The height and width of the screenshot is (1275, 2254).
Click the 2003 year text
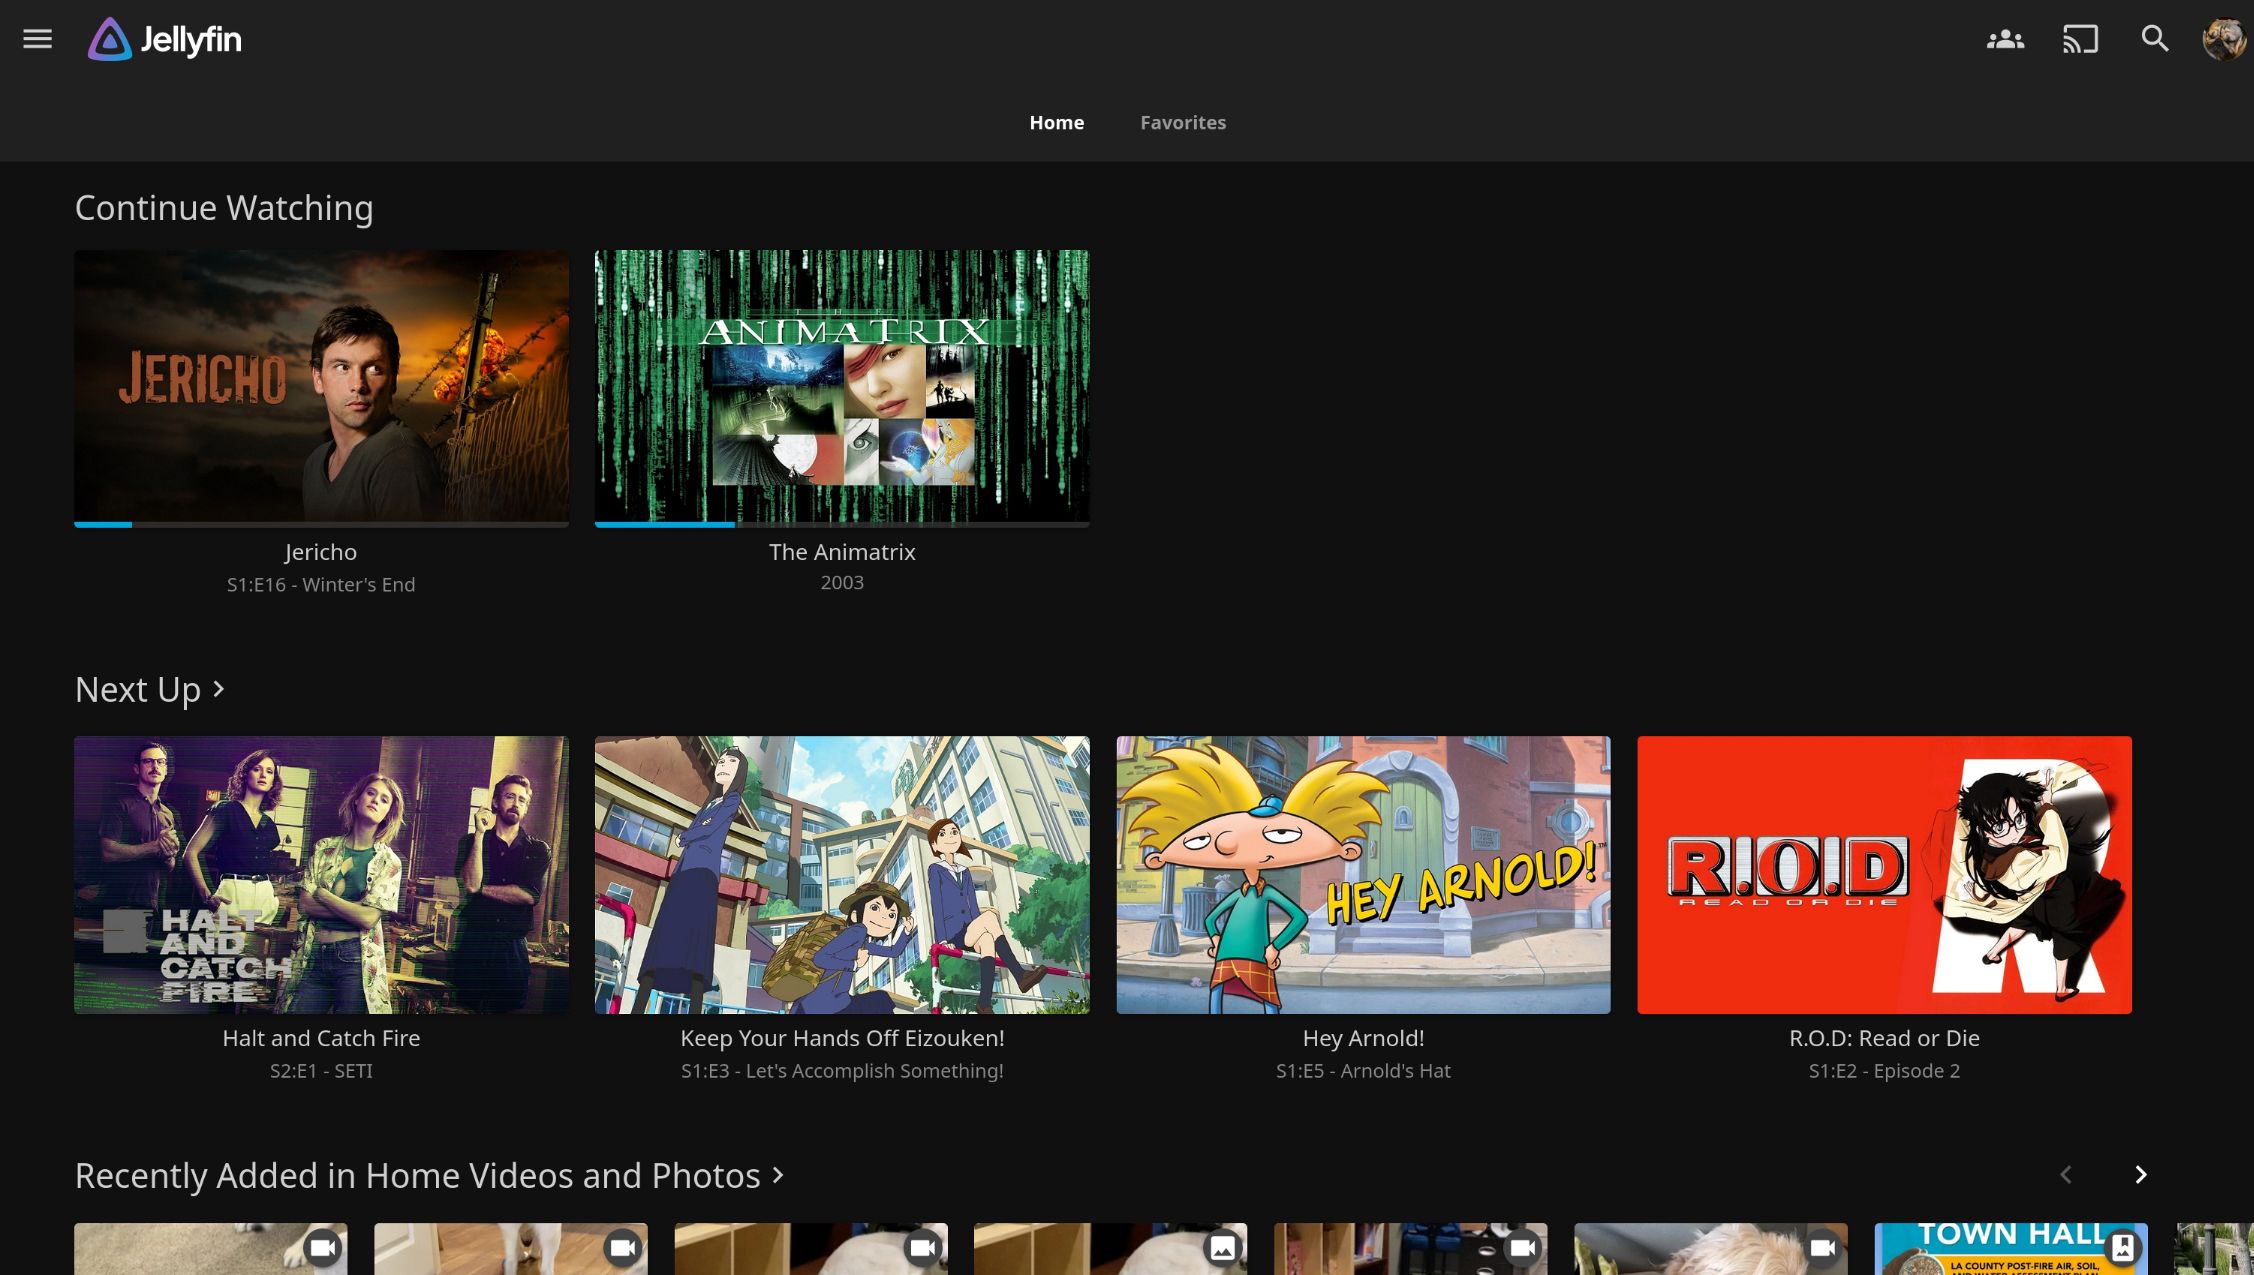[842, 582]
